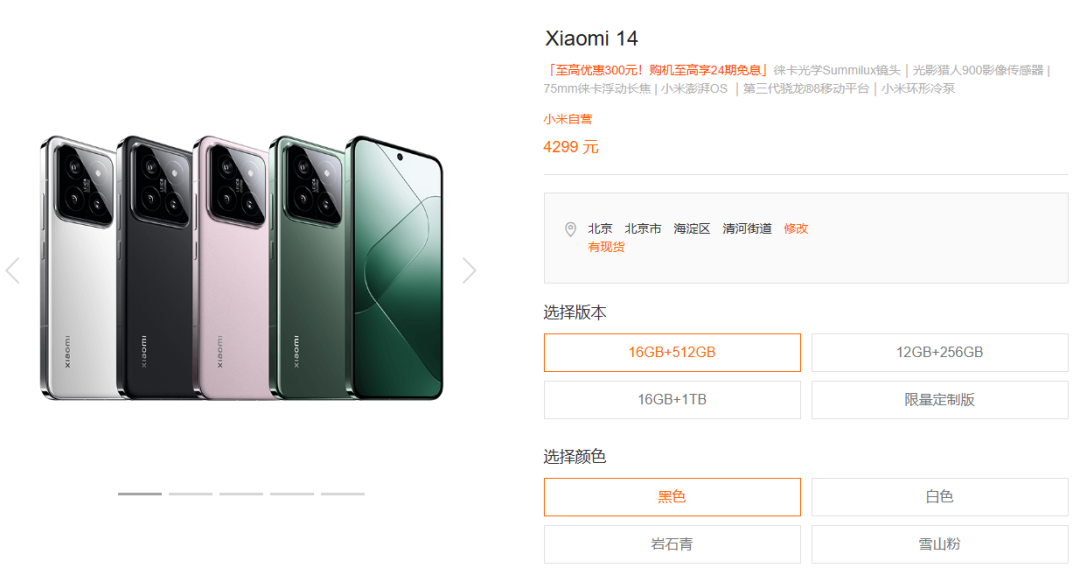Click 修改 to change the delivery address
This screenshot has width=1080, height=575.
click(796, 229)
